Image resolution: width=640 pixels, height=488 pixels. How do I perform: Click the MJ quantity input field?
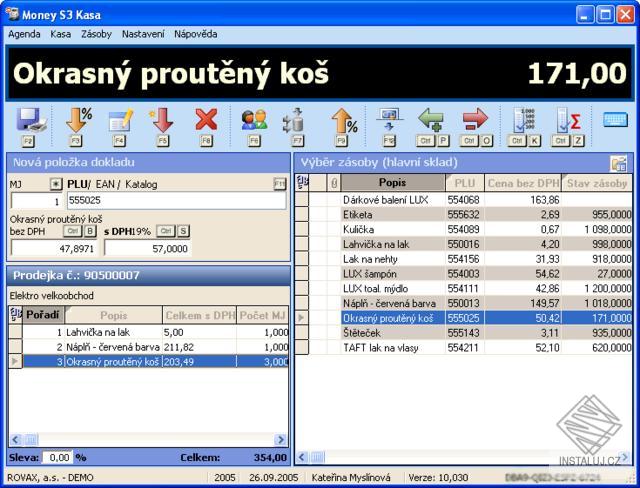[x=38, y=201]
